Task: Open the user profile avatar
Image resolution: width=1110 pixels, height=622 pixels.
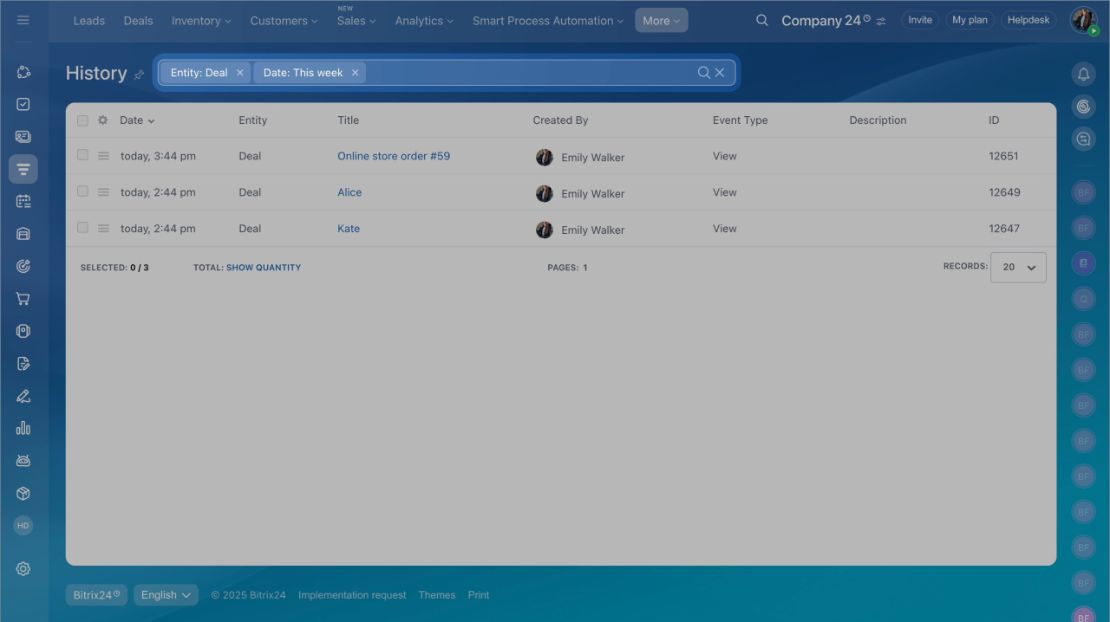Action: coord(1083,20)
